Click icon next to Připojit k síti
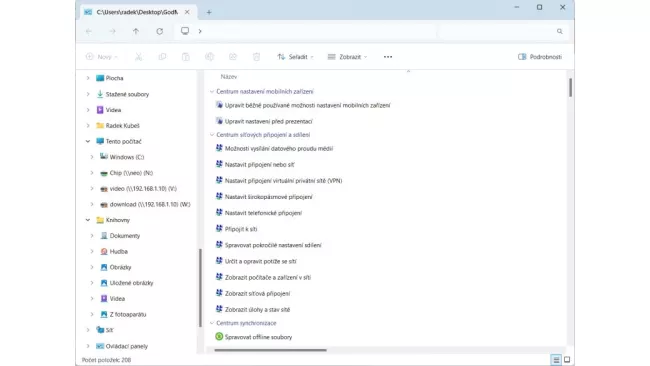650x366 pixels. click(x=219, y=228)
